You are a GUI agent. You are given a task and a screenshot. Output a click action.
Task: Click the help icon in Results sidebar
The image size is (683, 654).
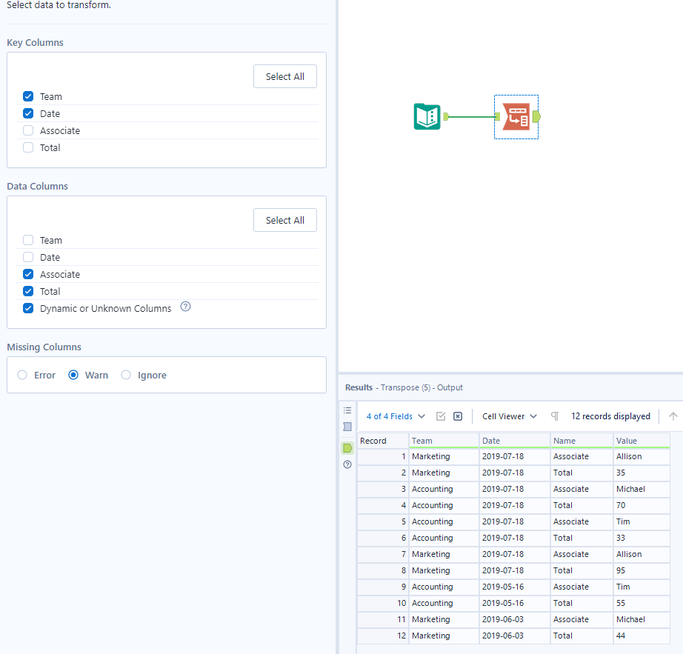(347, 464)
